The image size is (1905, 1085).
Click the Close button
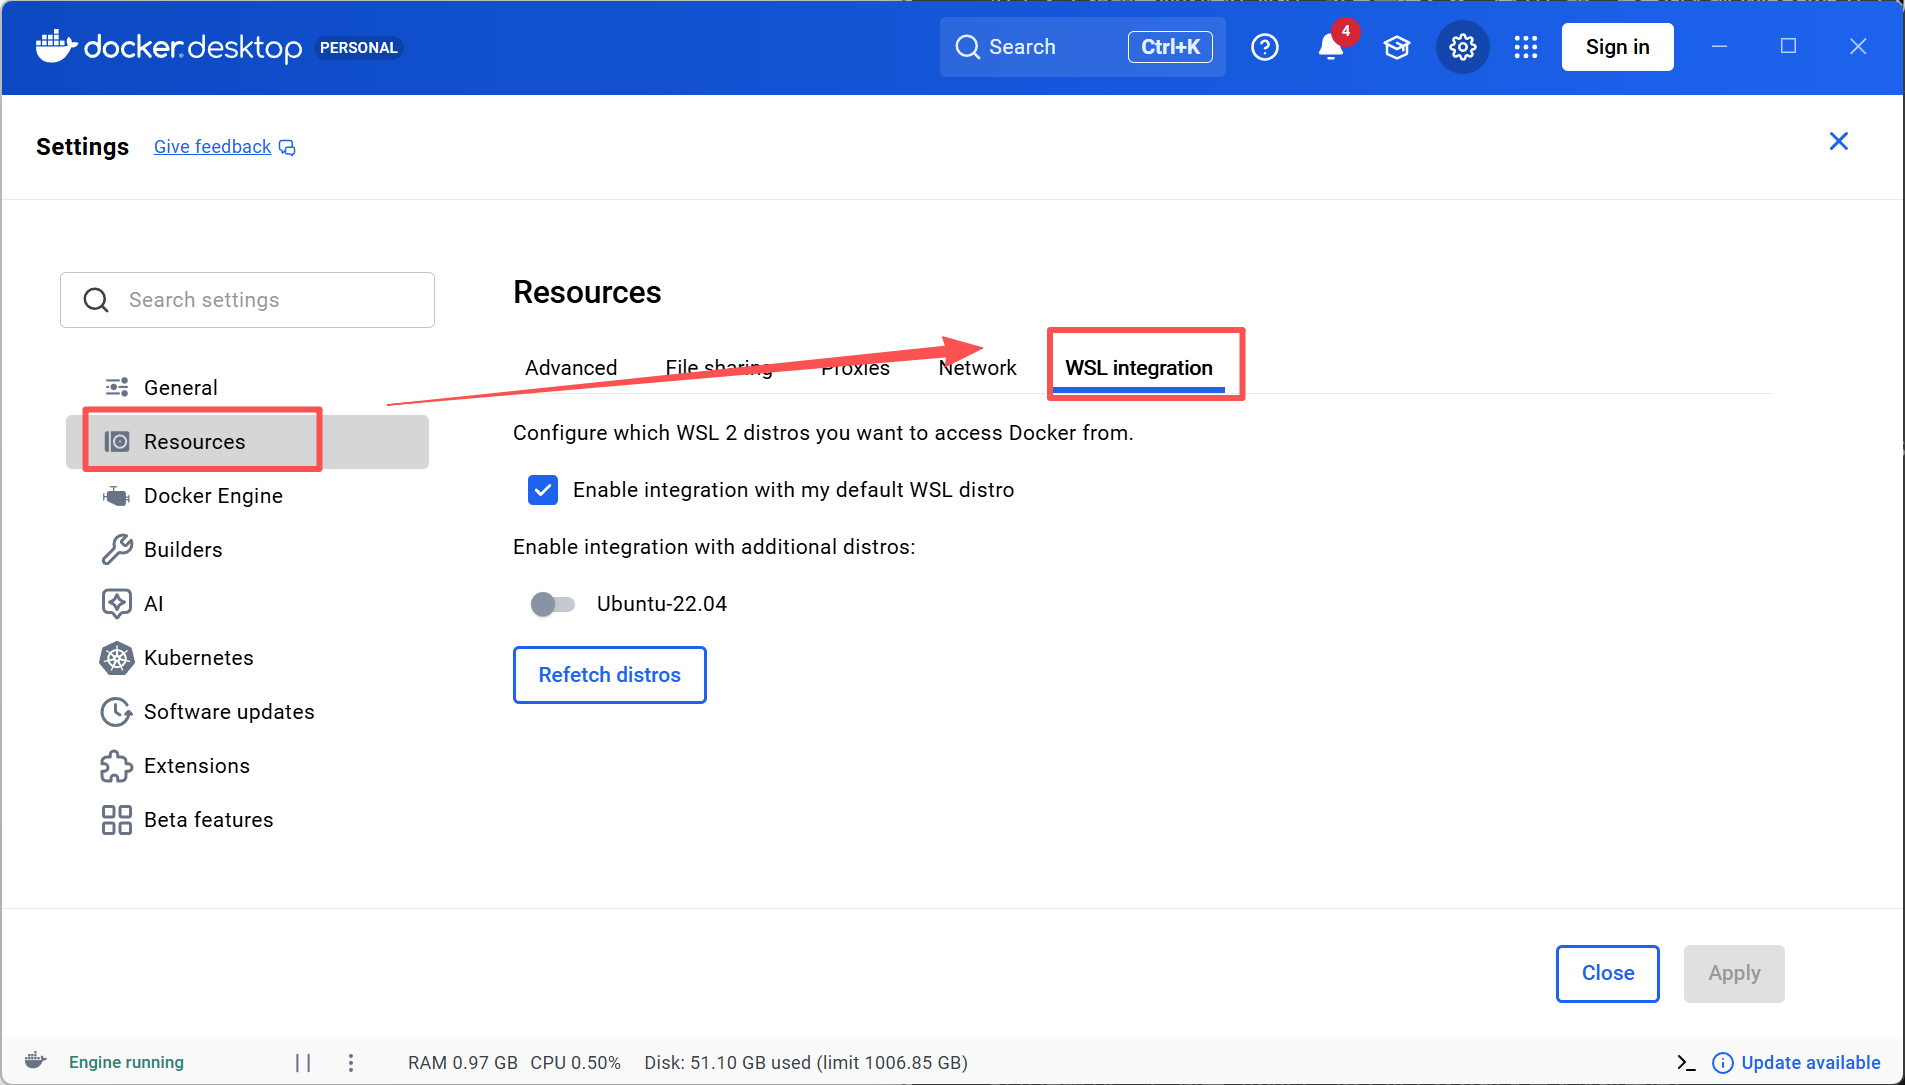pos(1607,973)
